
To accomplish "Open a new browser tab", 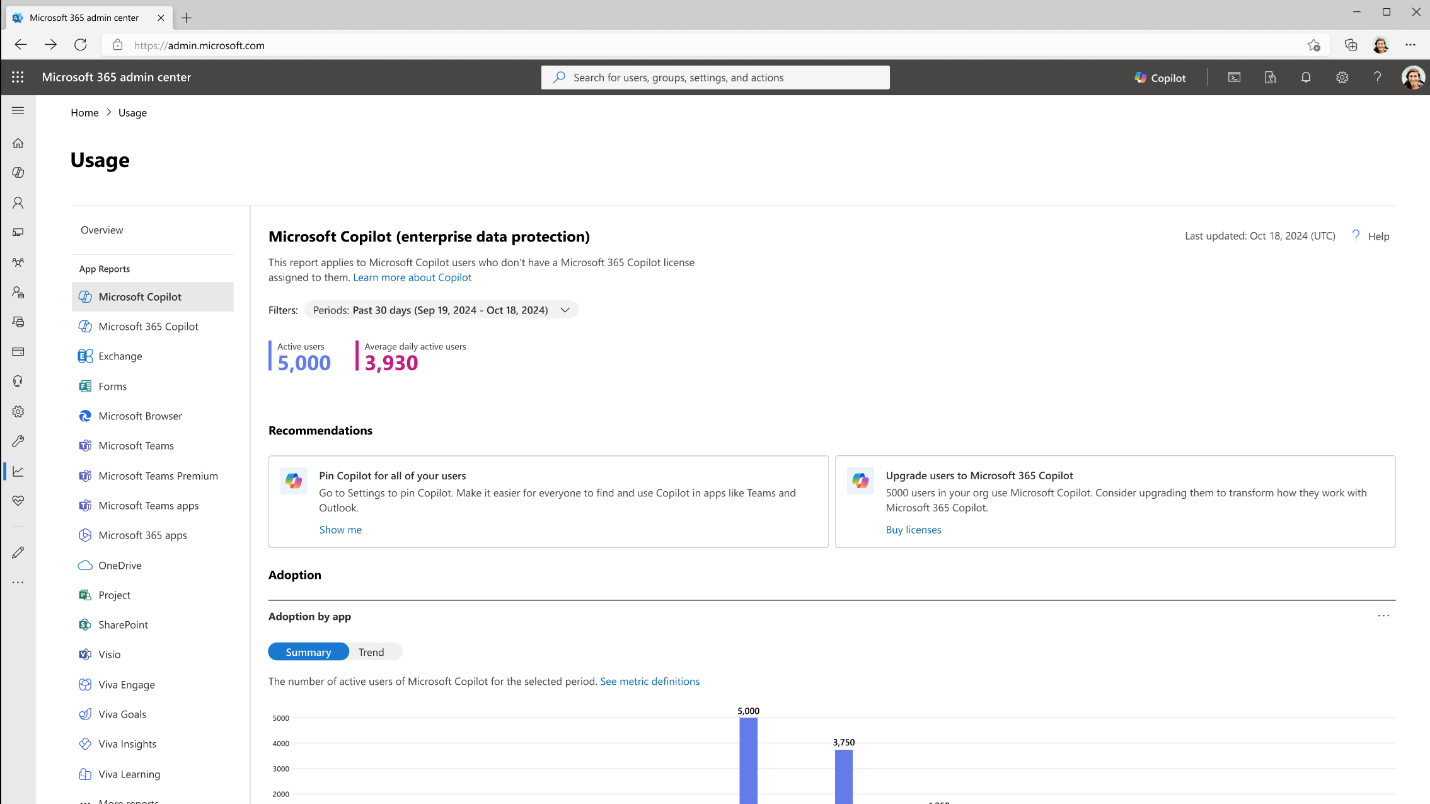I will click(x=186, y=18).
